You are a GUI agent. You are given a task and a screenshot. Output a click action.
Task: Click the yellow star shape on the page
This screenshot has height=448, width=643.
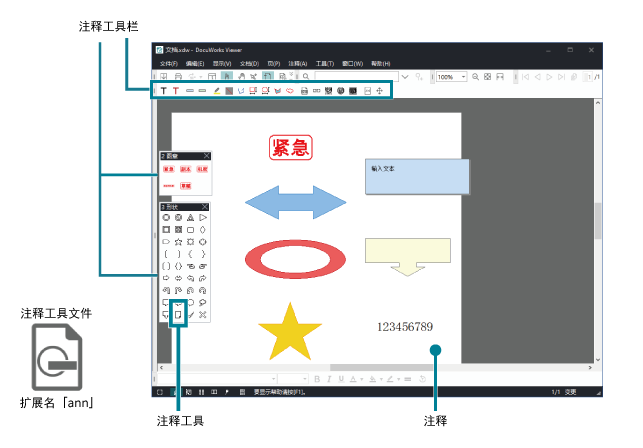289,331
